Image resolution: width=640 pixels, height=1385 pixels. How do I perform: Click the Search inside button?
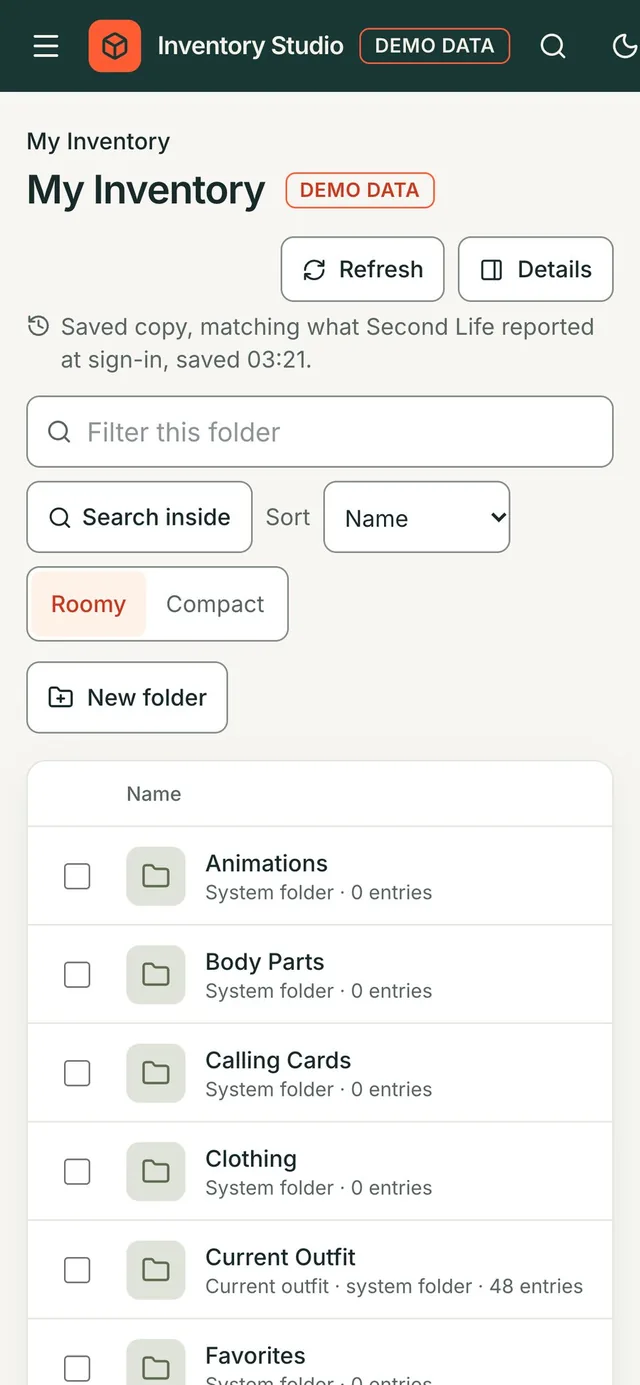click(139, 517)
